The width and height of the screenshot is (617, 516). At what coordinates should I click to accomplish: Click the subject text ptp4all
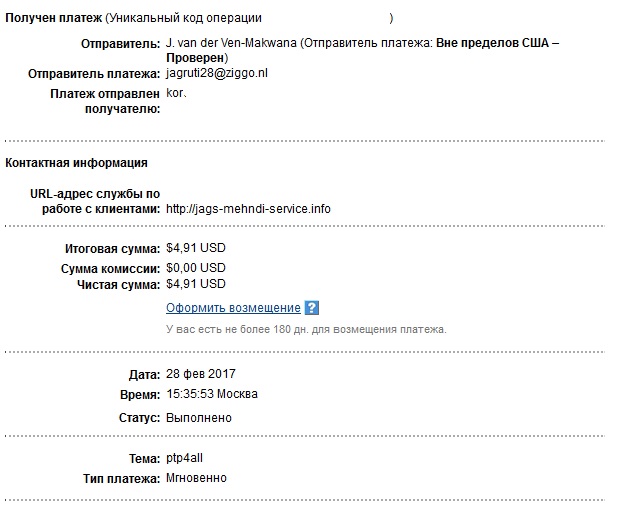click(x=184, y=458)
